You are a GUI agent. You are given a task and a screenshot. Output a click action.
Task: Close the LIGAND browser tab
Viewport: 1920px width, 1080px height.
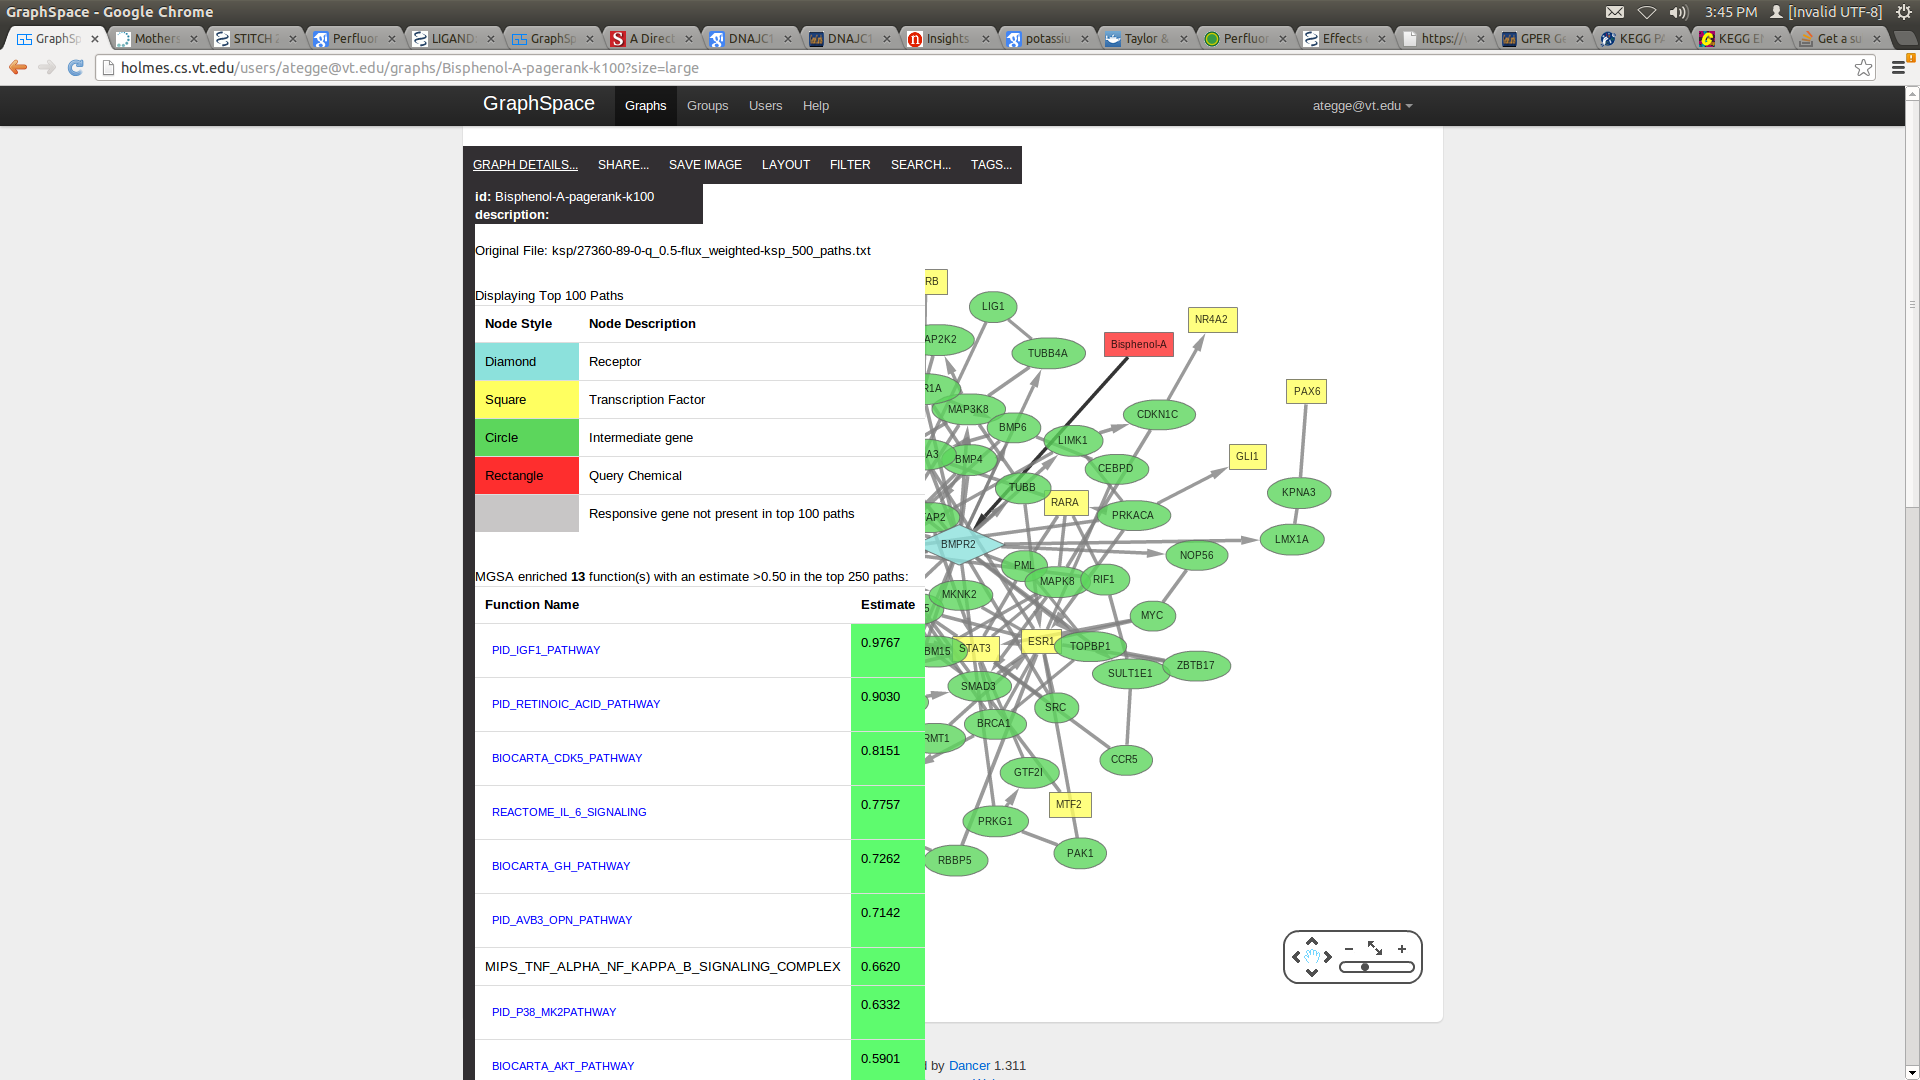pyautogui.click(x=491, y=39)
